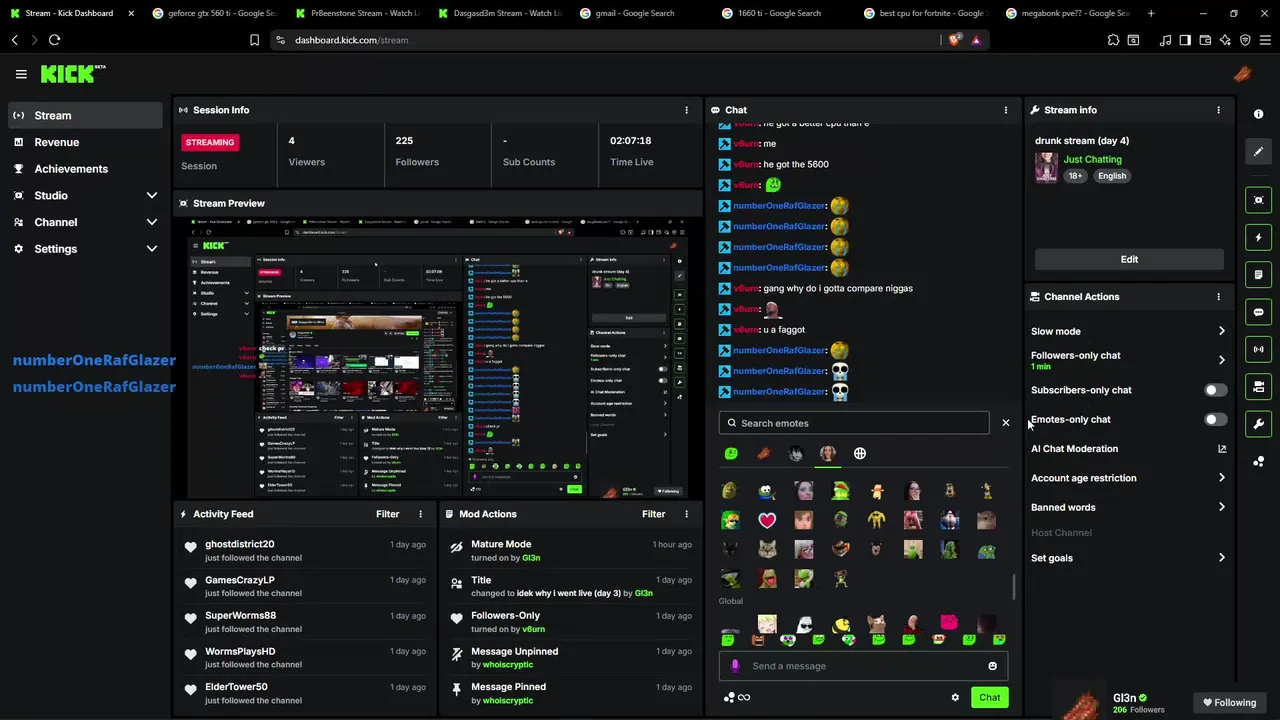This screenshot has height=720, width=1280.
Task: Open the Activity Feed Filter dropdown
Action: (x=388, y=514)
